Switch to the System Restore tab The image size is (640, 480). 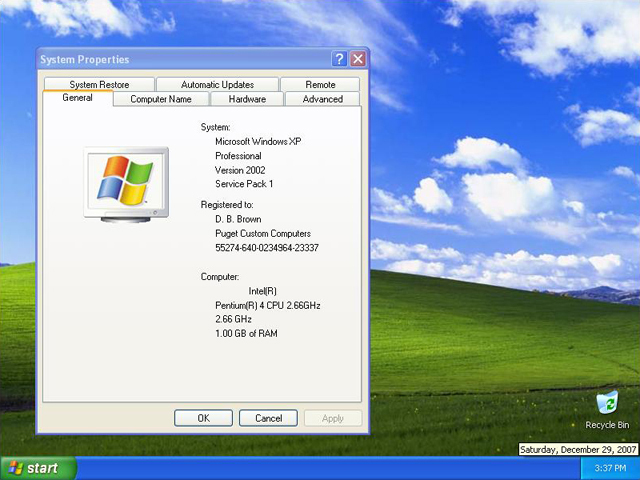click(x=99, y=85)
